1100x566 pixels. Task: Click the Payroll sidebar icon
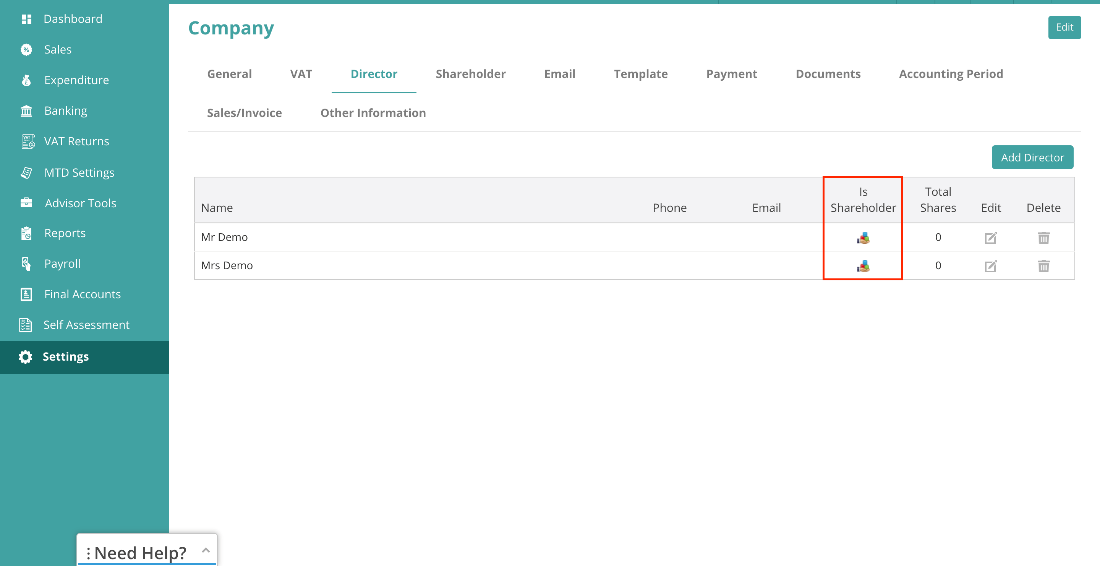point(27,264)
